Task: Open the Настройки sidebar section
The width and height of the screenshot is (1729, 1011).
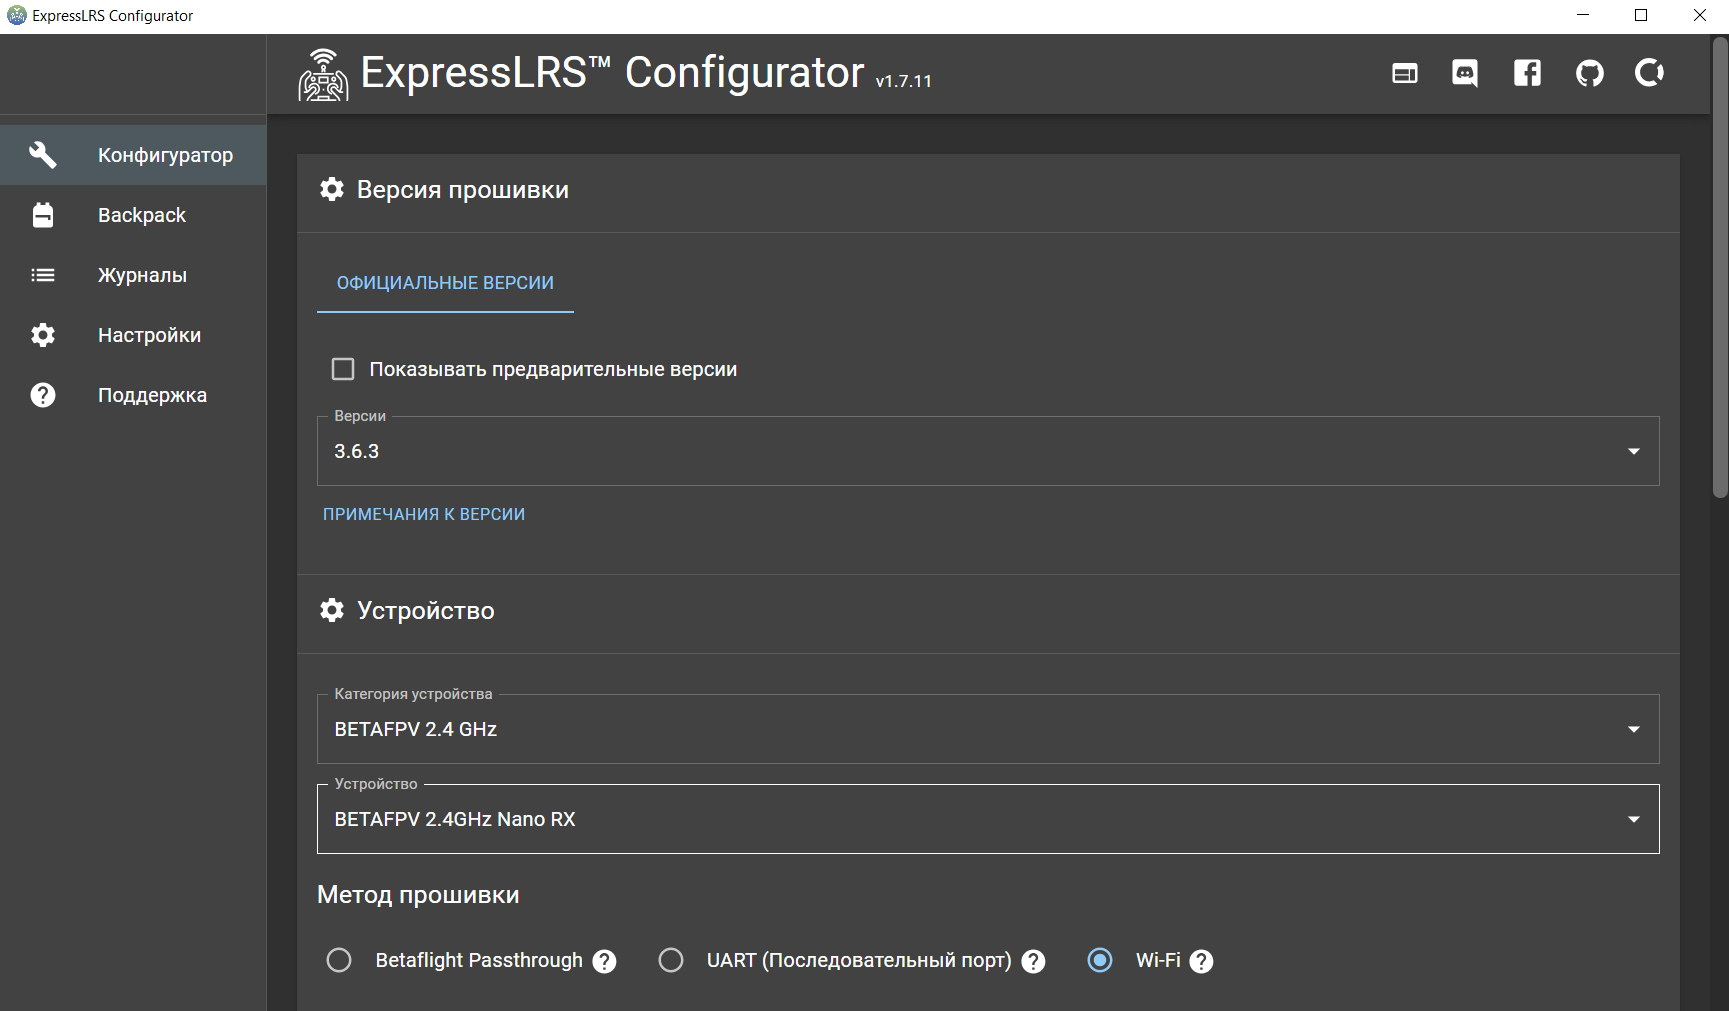Action: [x=133, y=335]
